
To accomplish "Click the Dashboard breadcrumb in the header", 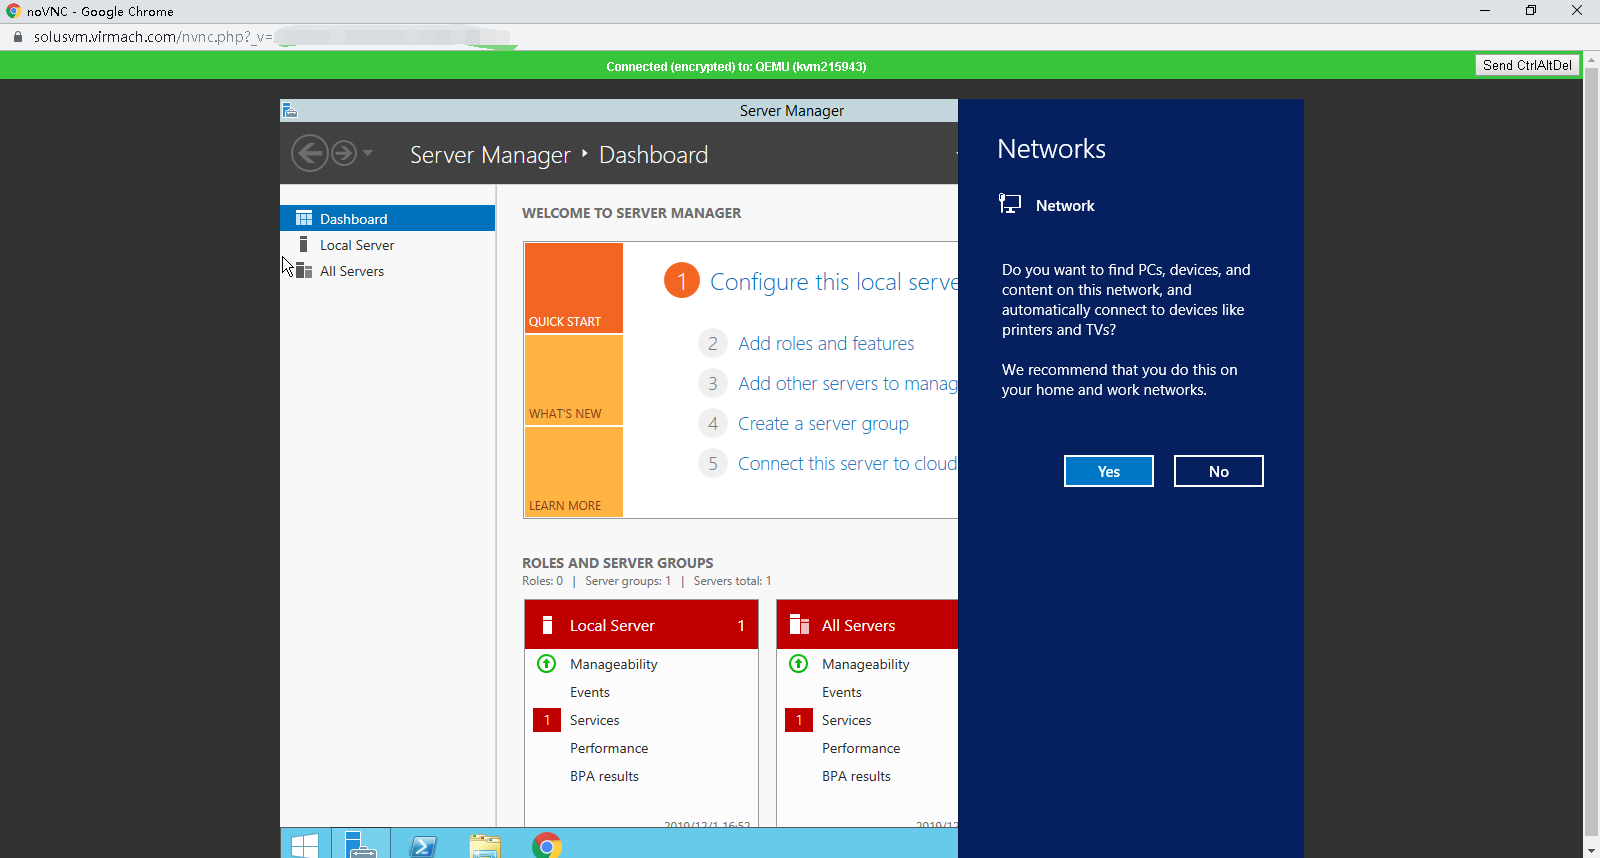I will (653, 155).
